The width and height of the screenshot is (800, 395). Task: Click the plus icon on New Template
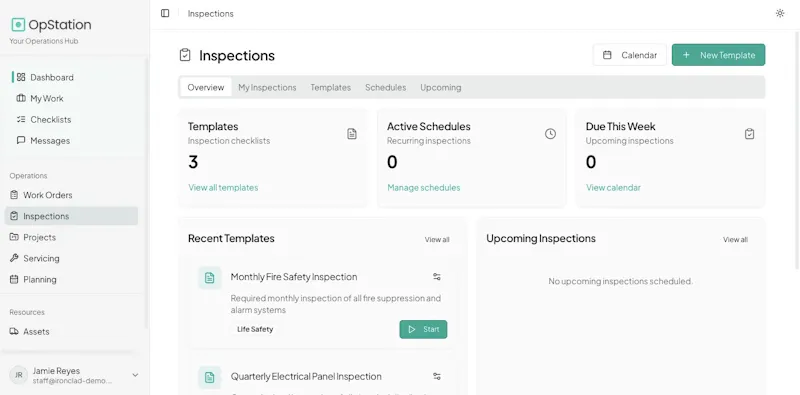coord(686,55)
